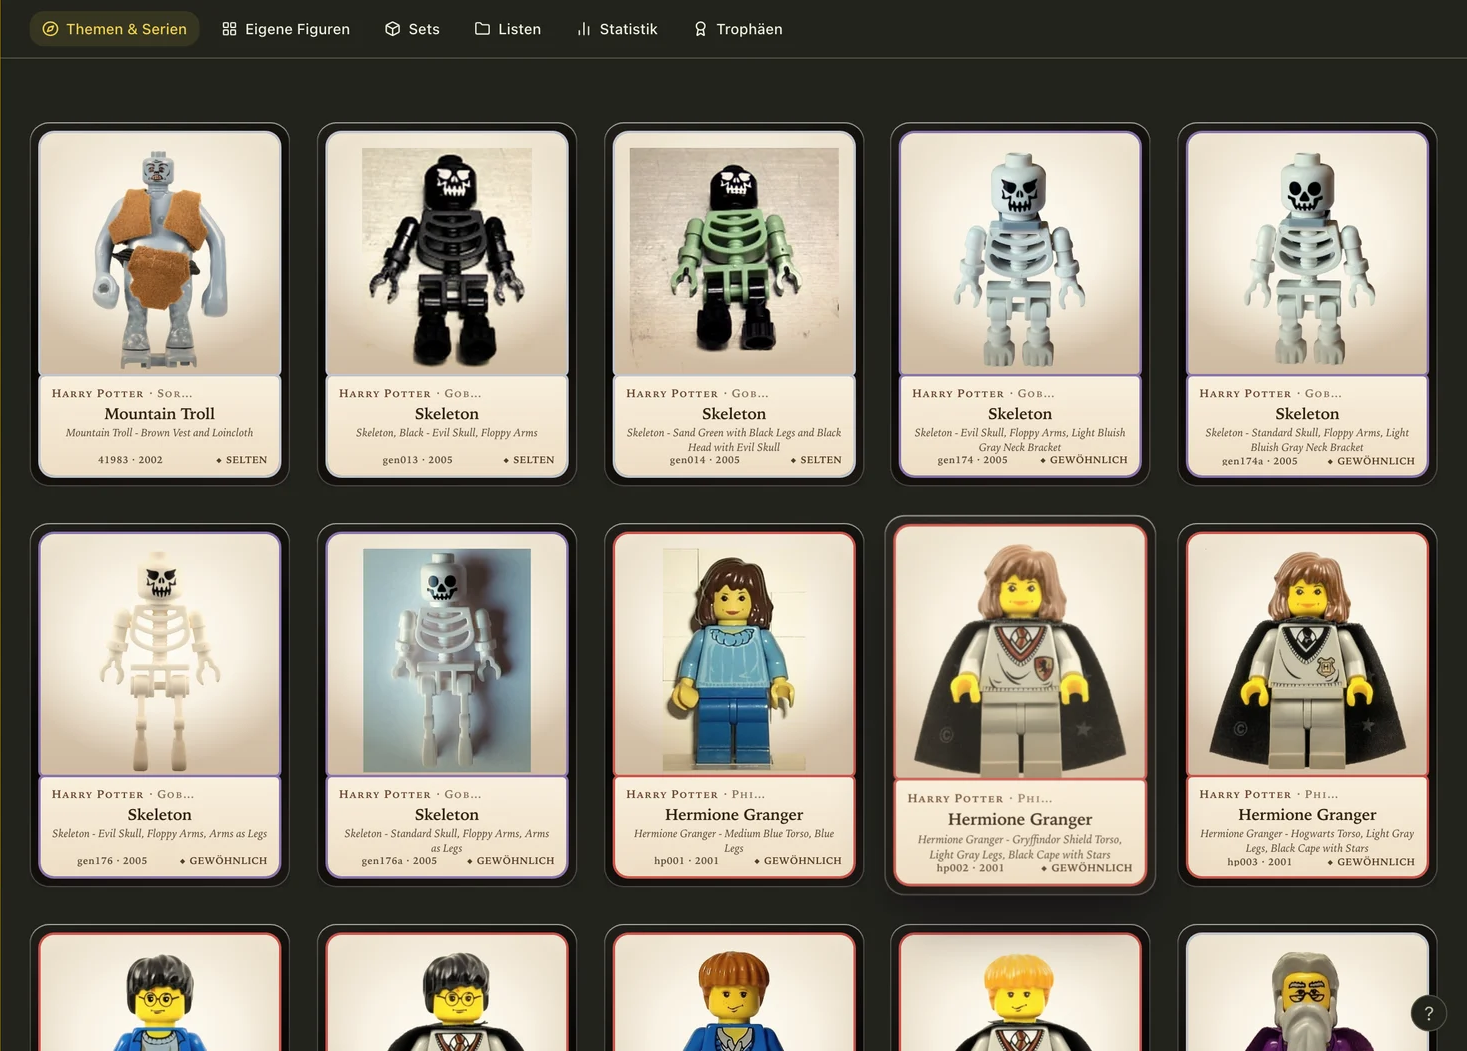This screenshot has width=1467, height=1051.
Task: Go to the Listen tab
Action: [508, 29]
